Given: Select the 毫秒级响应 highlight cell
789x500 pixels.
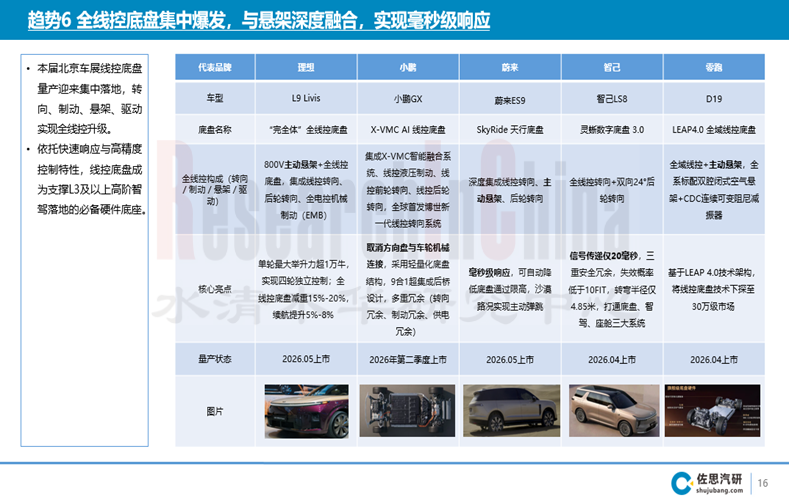Looking at the screenshot, I should tap(510, 289).
